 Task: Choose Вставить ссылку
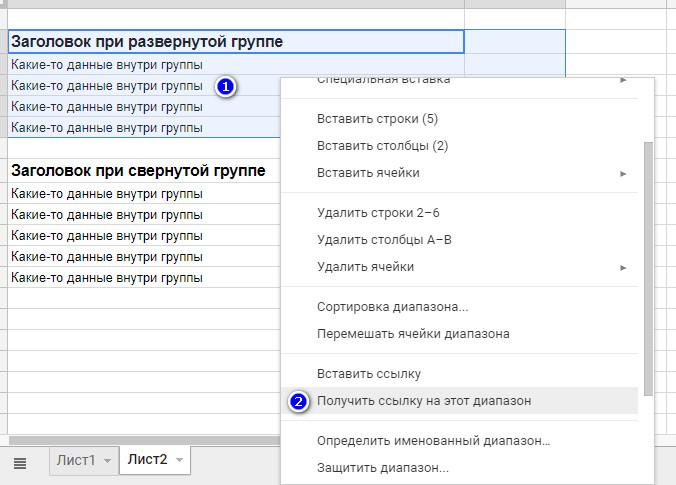coord(460,374)
